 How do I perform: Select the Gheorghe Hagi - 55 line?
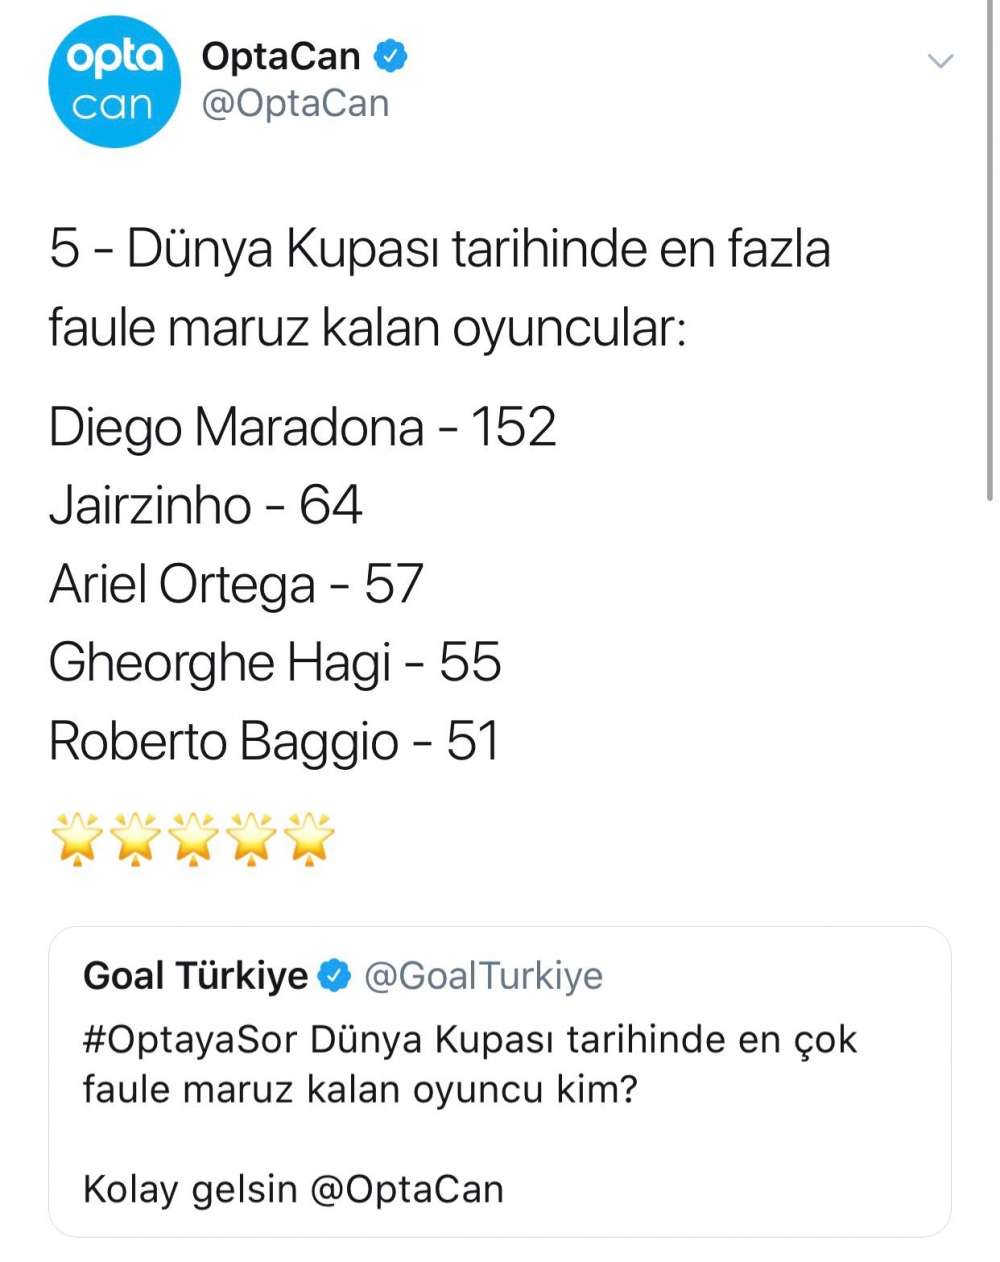[x=274, y=662]
